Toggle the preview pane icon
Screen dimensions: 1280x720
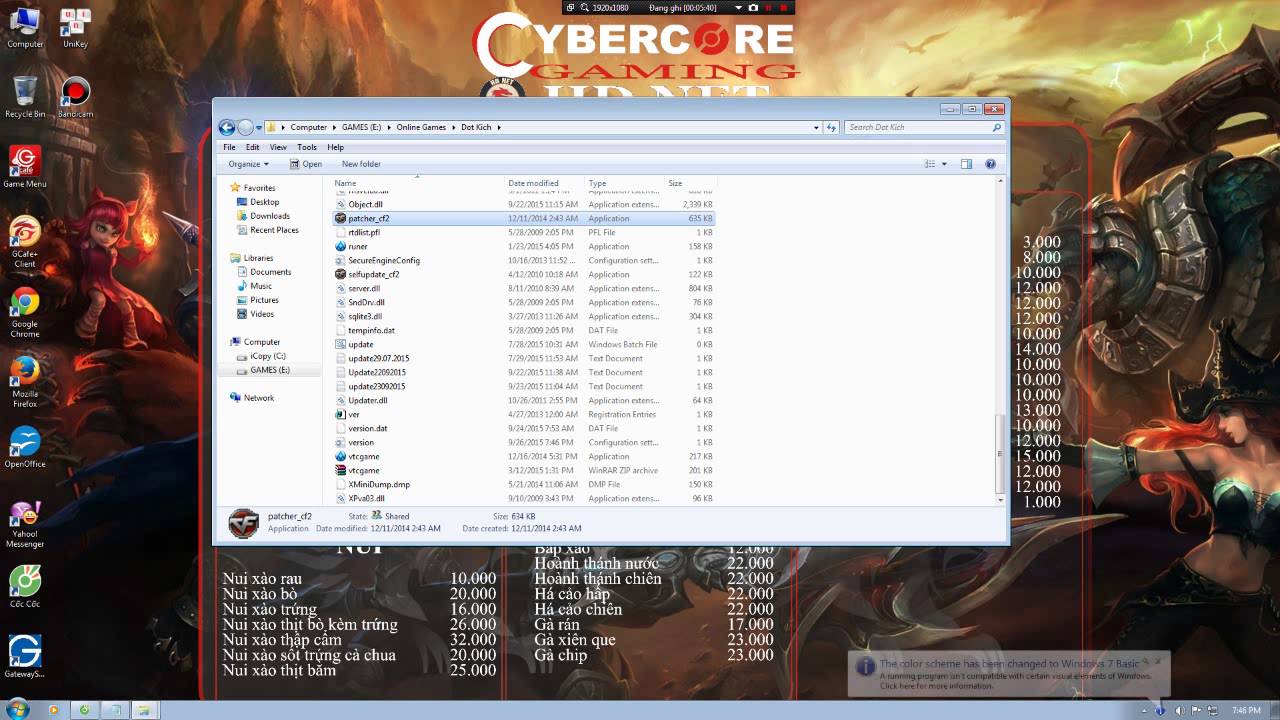966,164
